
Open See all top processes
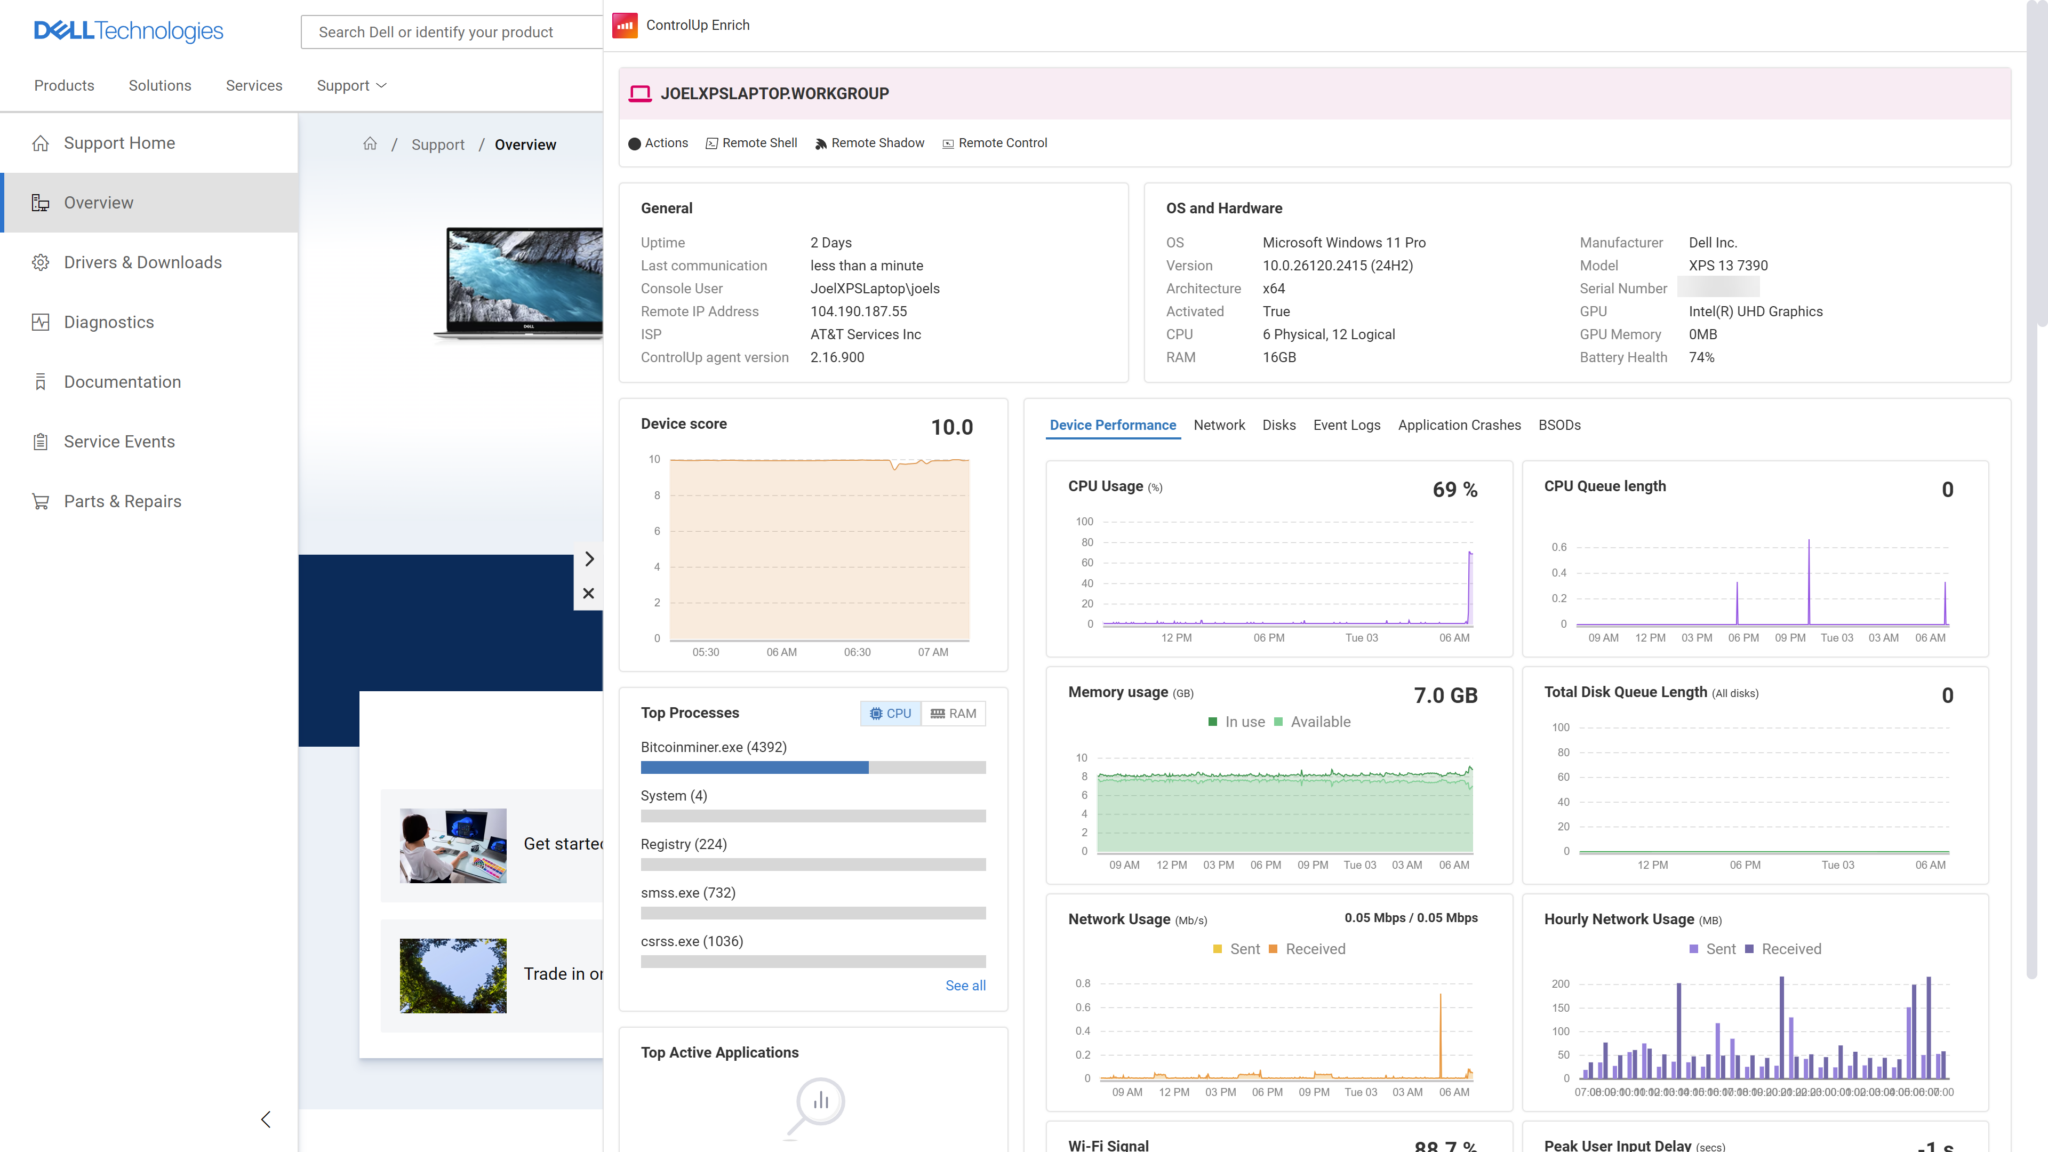(x=964, y=985)
